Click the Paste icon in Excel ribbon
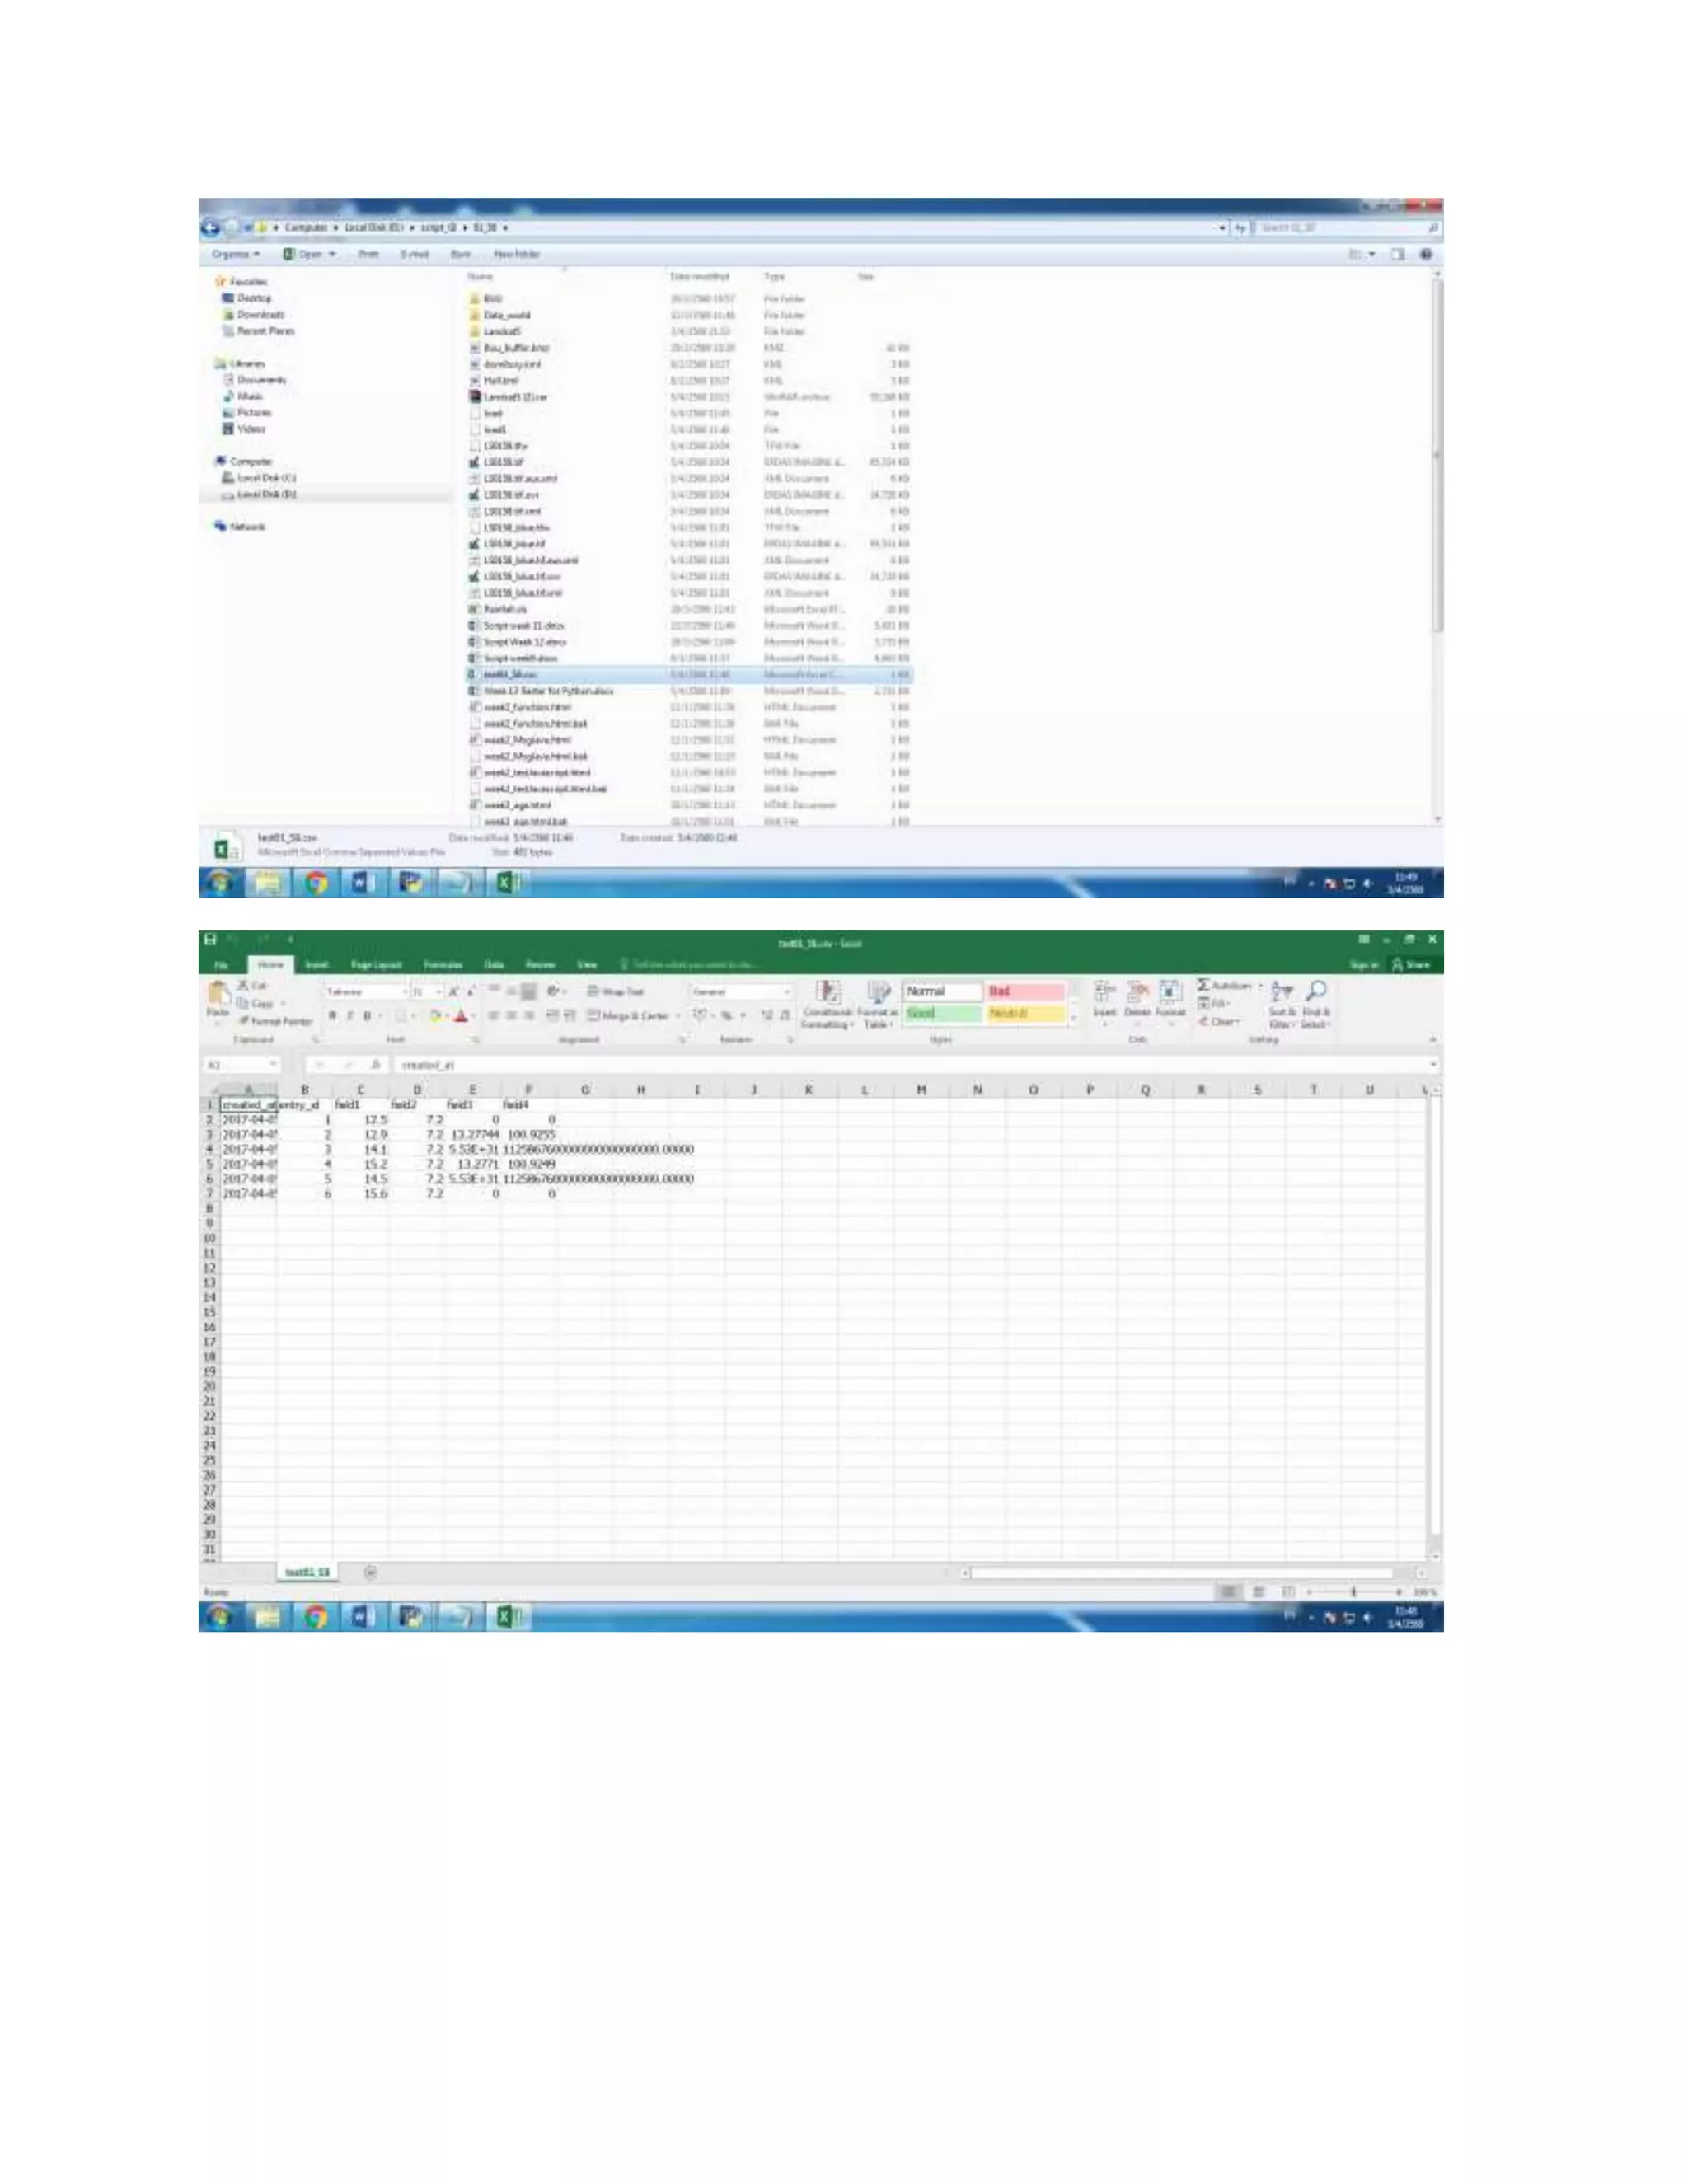1688x2184 pixels. (217, 995)
